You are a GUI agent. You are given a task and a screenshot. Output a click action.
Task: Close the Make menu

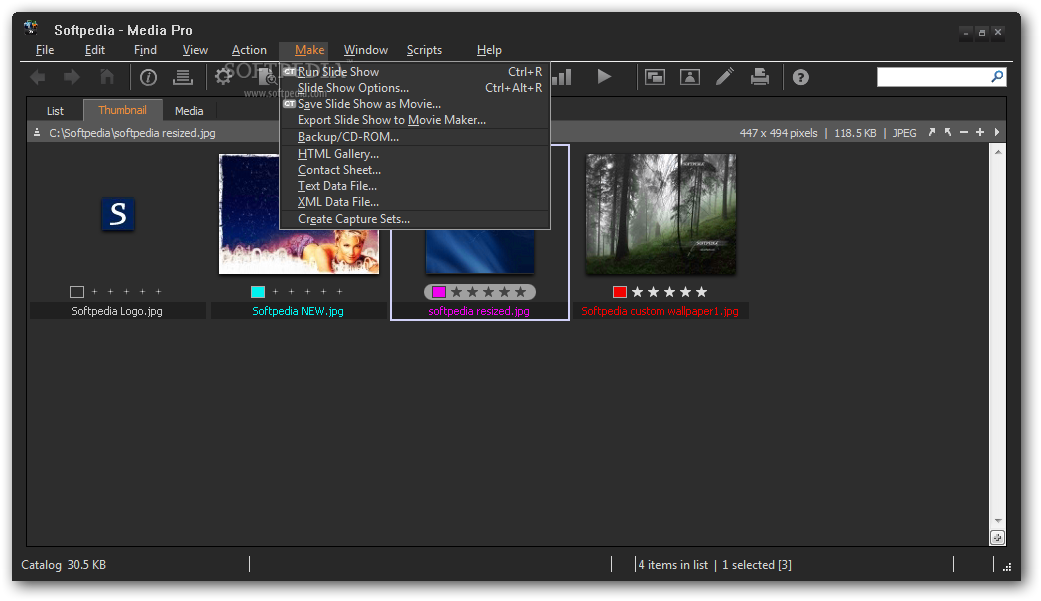click(x=309, y=50)
